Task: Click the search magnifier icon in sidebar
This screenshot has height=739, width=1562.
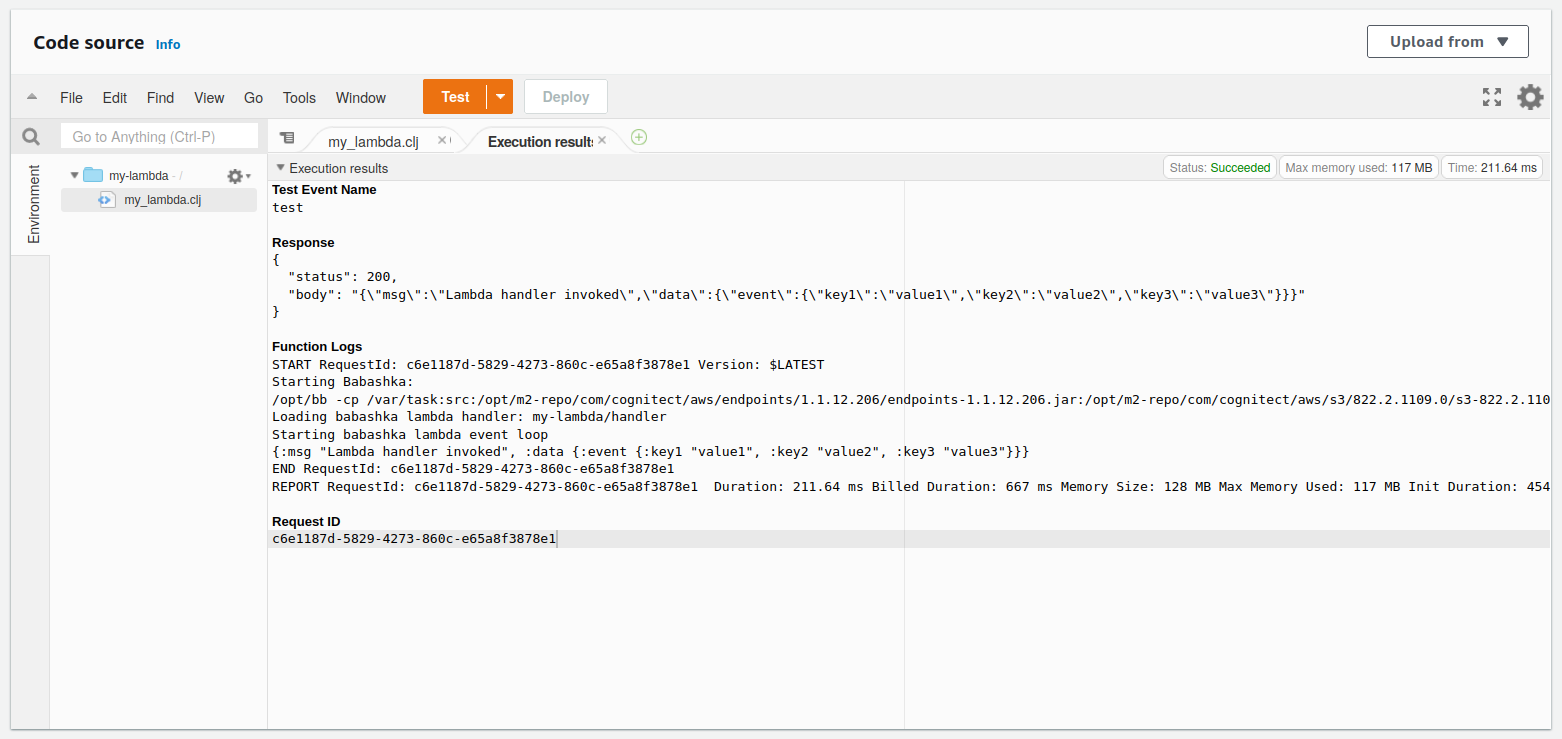Action: coord(31,137)
